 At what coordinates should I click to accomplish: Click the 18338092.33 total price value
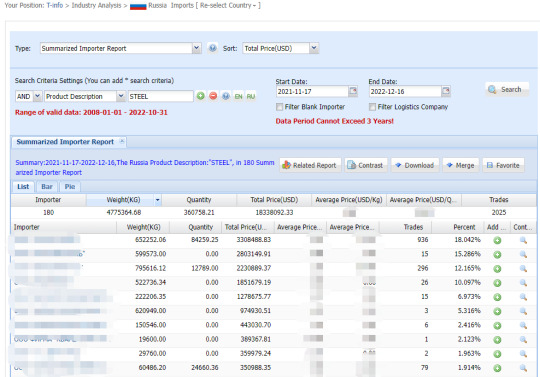[x=274, y=212]
